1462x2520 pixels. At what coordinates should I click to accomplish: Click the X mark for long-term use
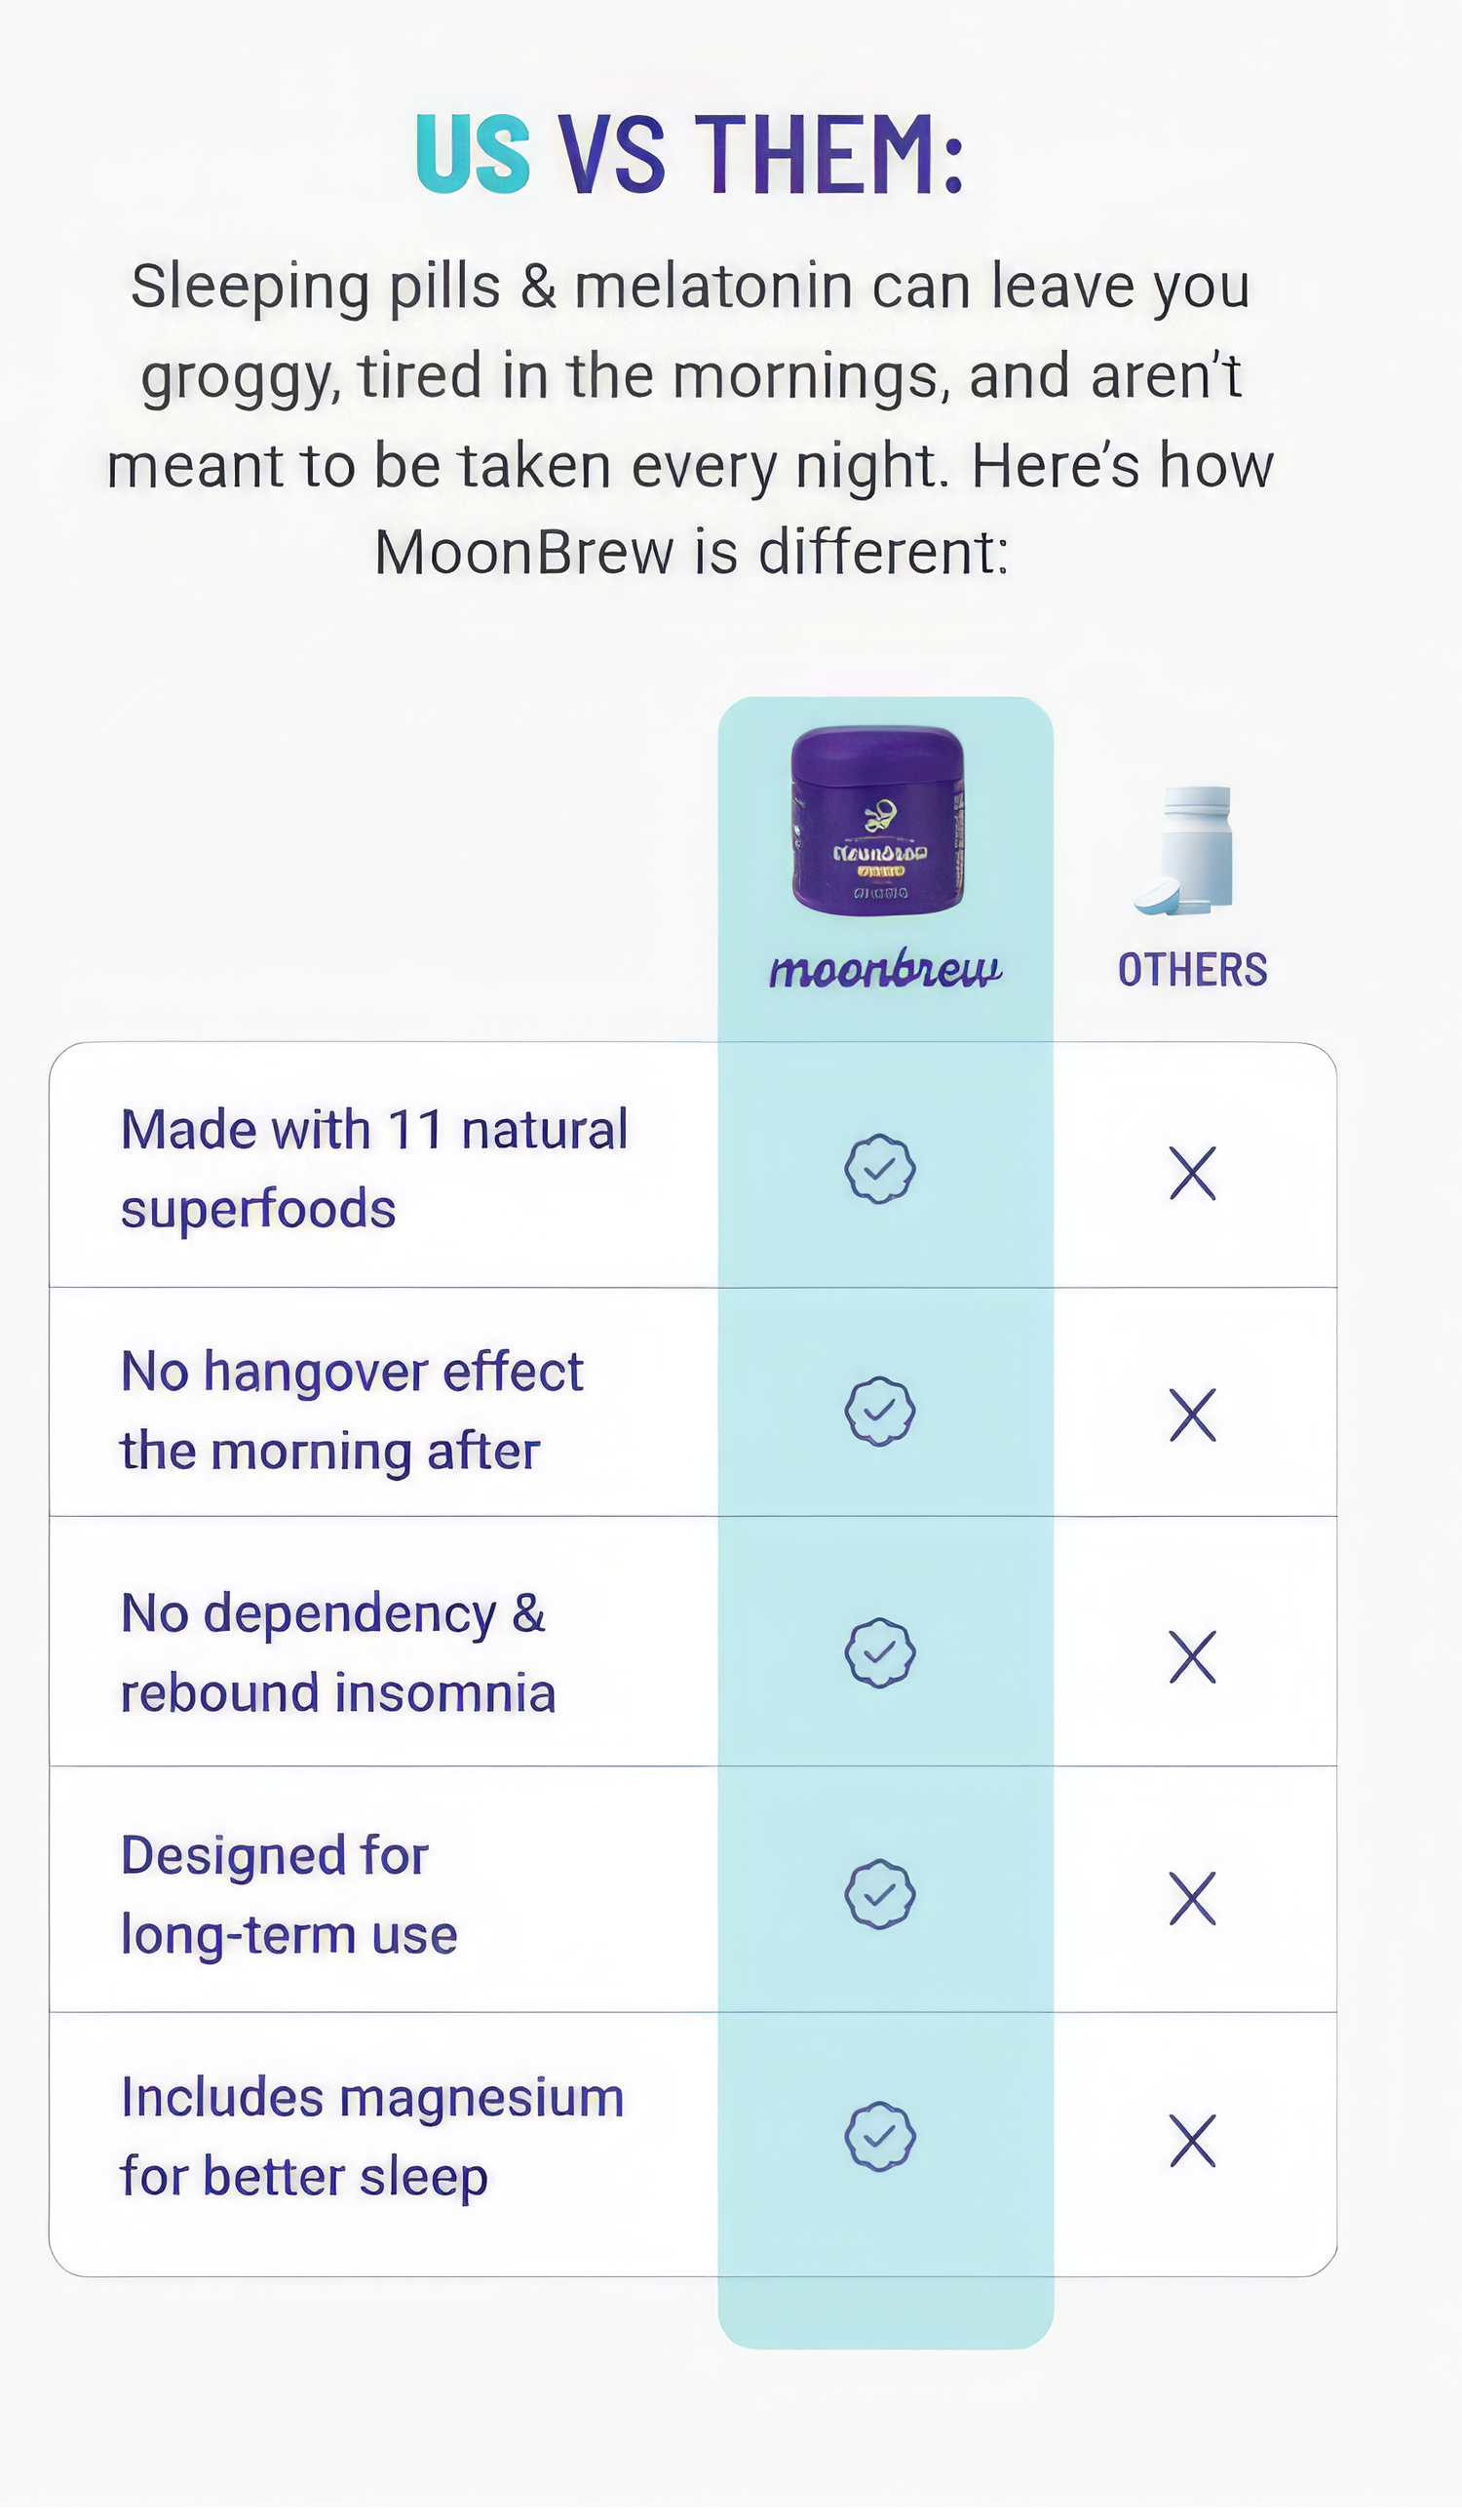(1192, 1899)
